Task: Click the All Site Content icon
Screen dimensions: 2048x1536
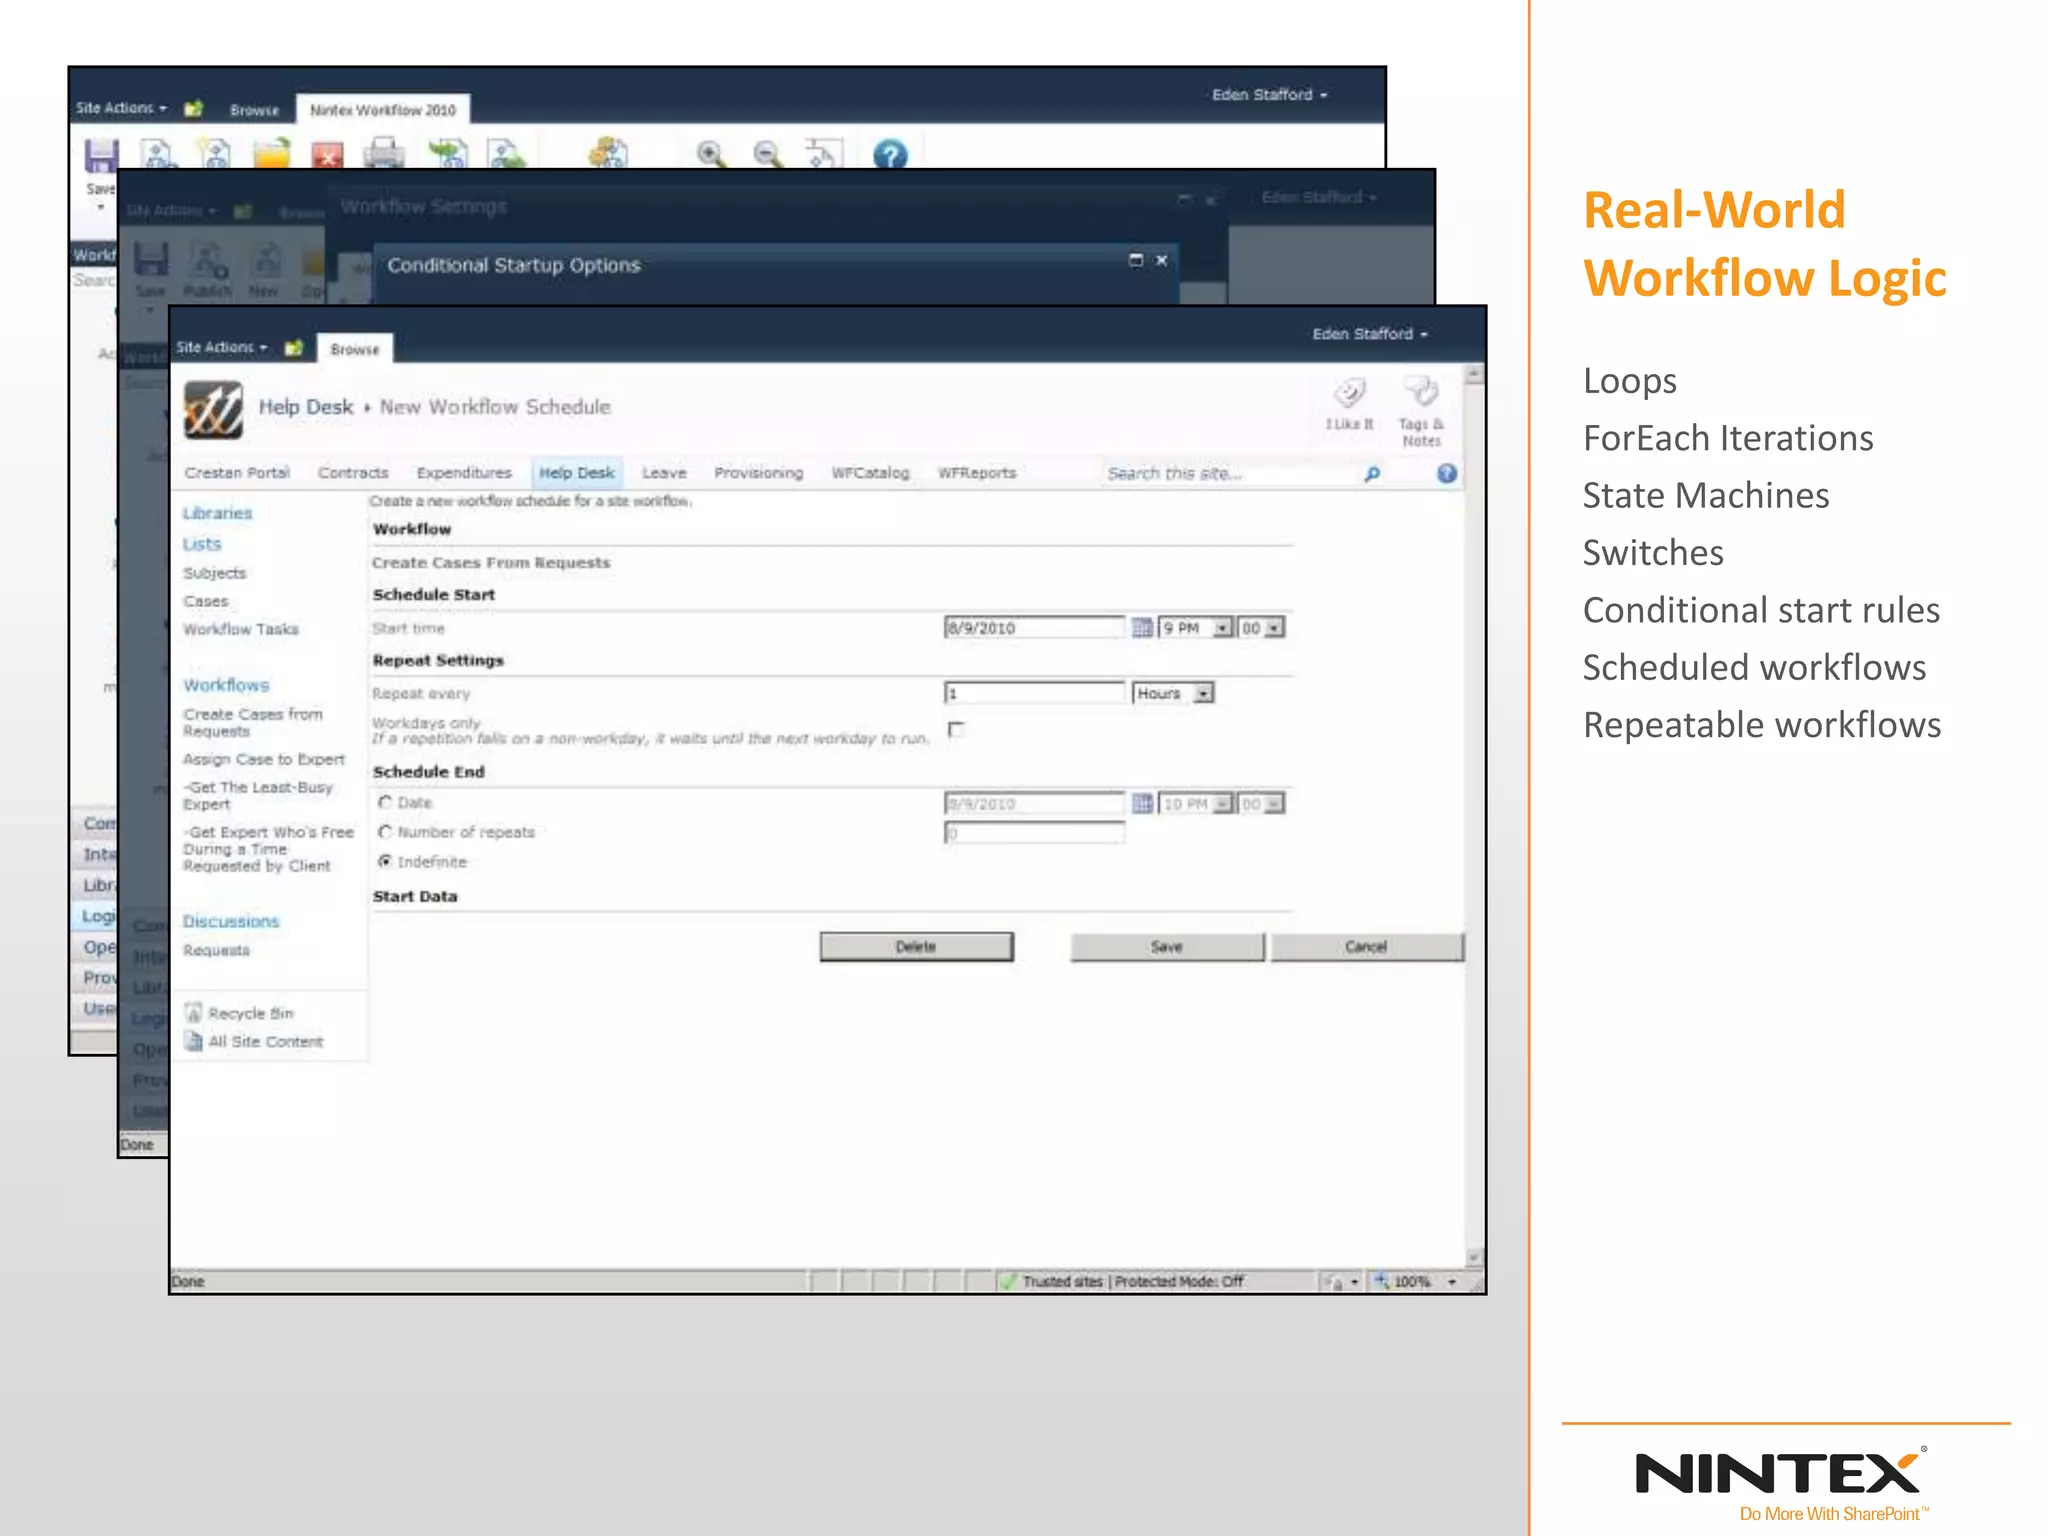Action: [x=194, y=1041]
